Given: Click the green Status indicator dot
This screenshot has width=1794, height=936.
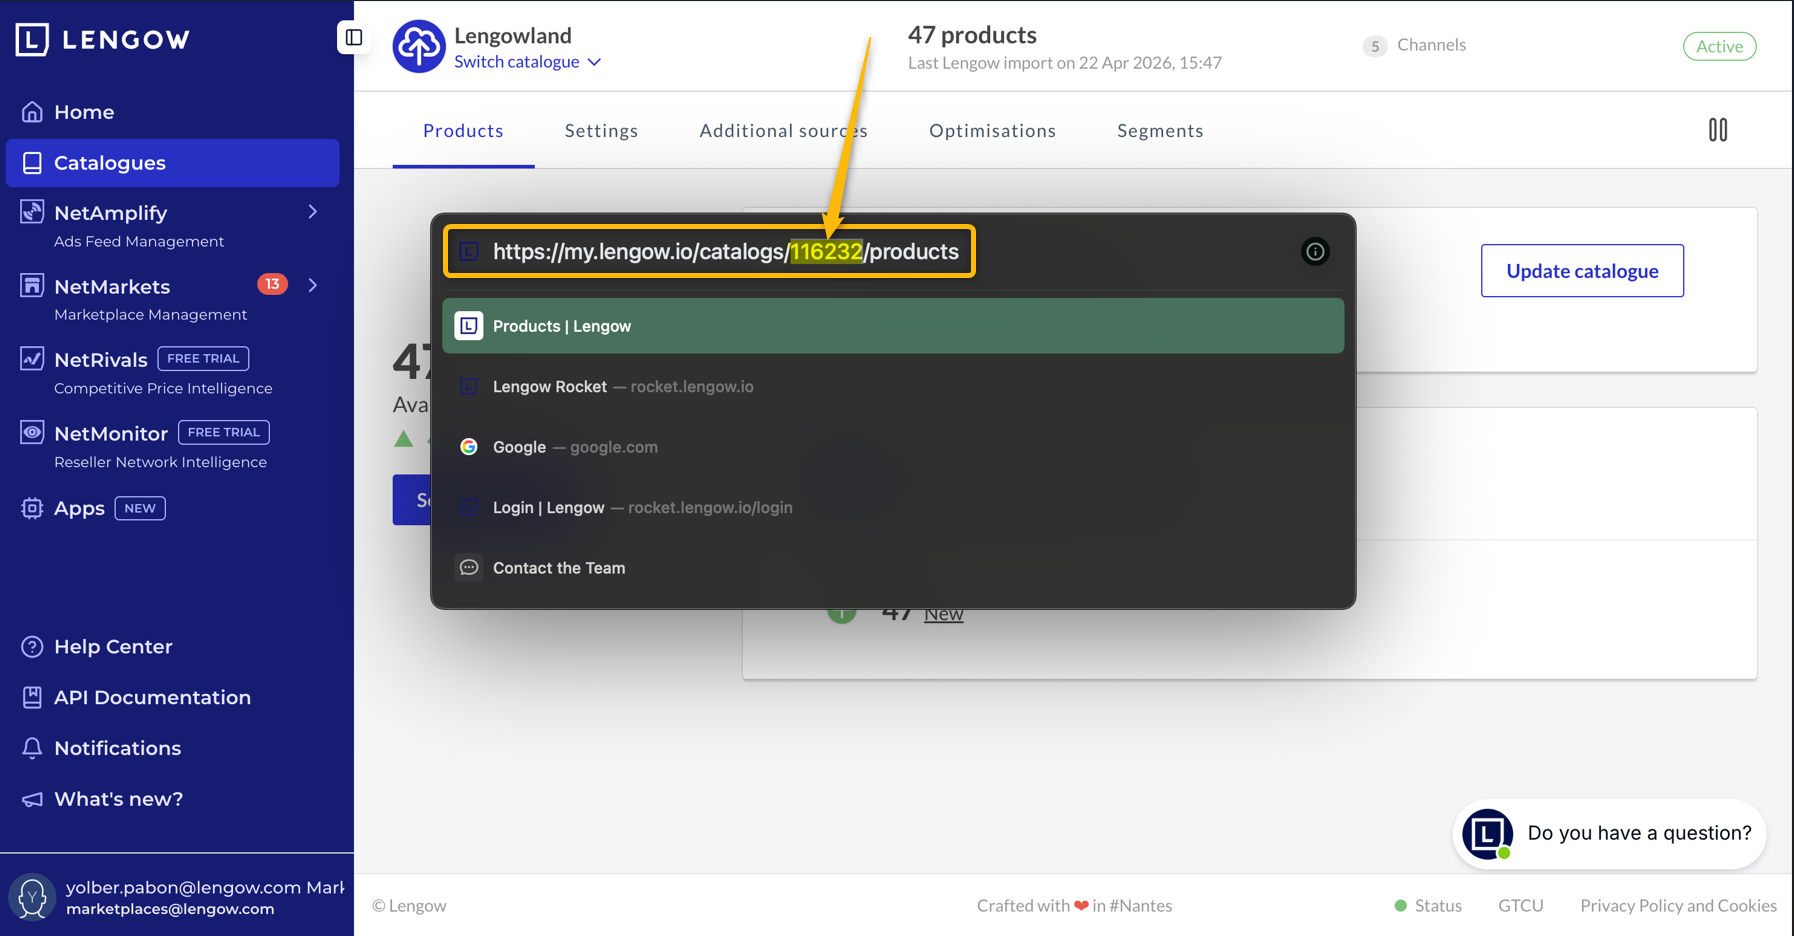Looking at the screenshot, I should pos(1401,906).
